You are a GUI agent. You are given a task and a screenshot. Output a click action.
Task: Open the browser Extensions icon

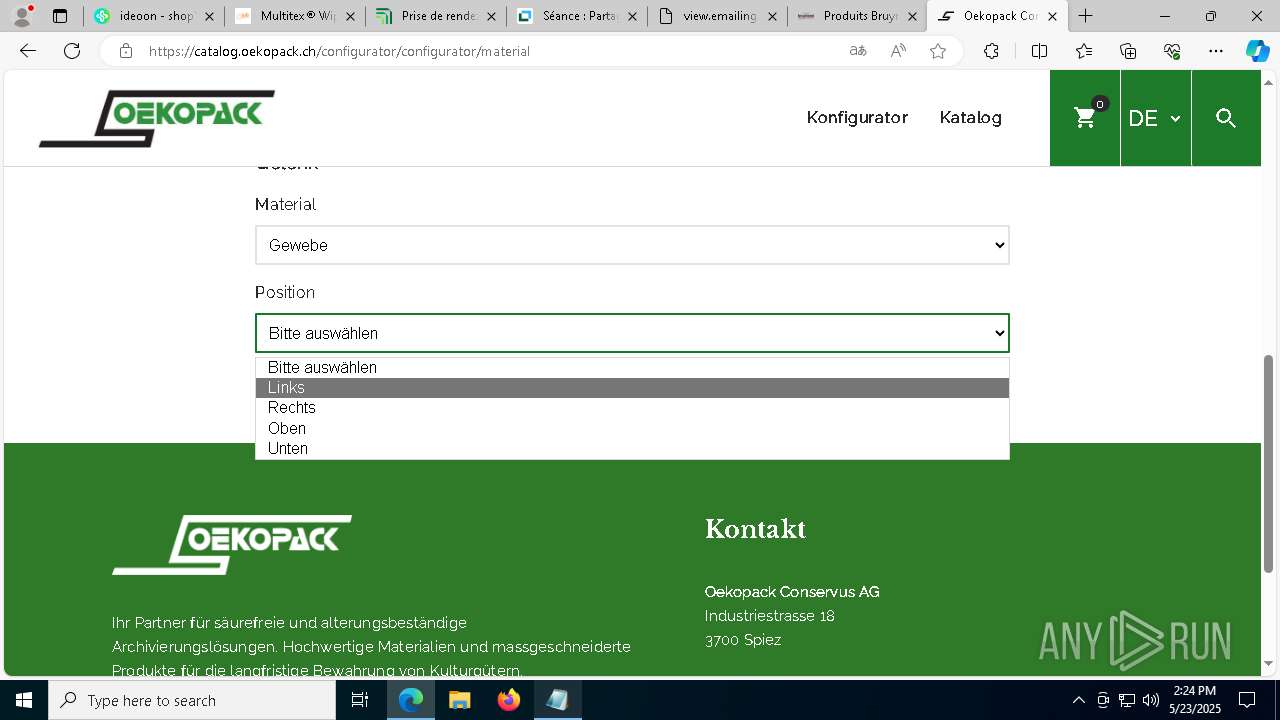(991, 51)
